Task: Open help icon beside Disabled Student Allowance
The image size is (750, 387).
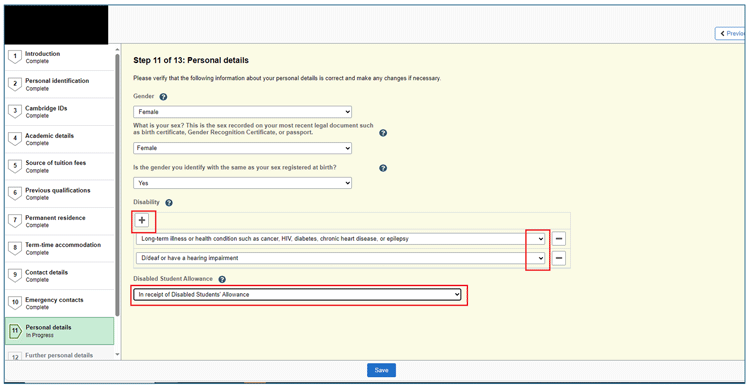Action: coord(222,279)
